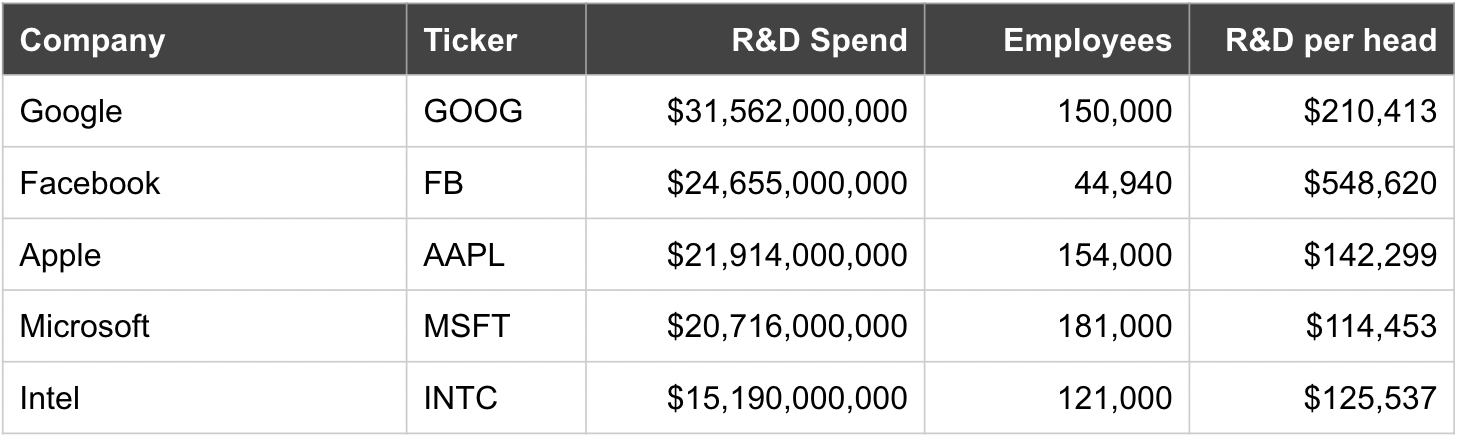The height and width of the screenshot is (439, 1463).
Task: Click the AAPL ticker cell
Action: tap(464, 255)
